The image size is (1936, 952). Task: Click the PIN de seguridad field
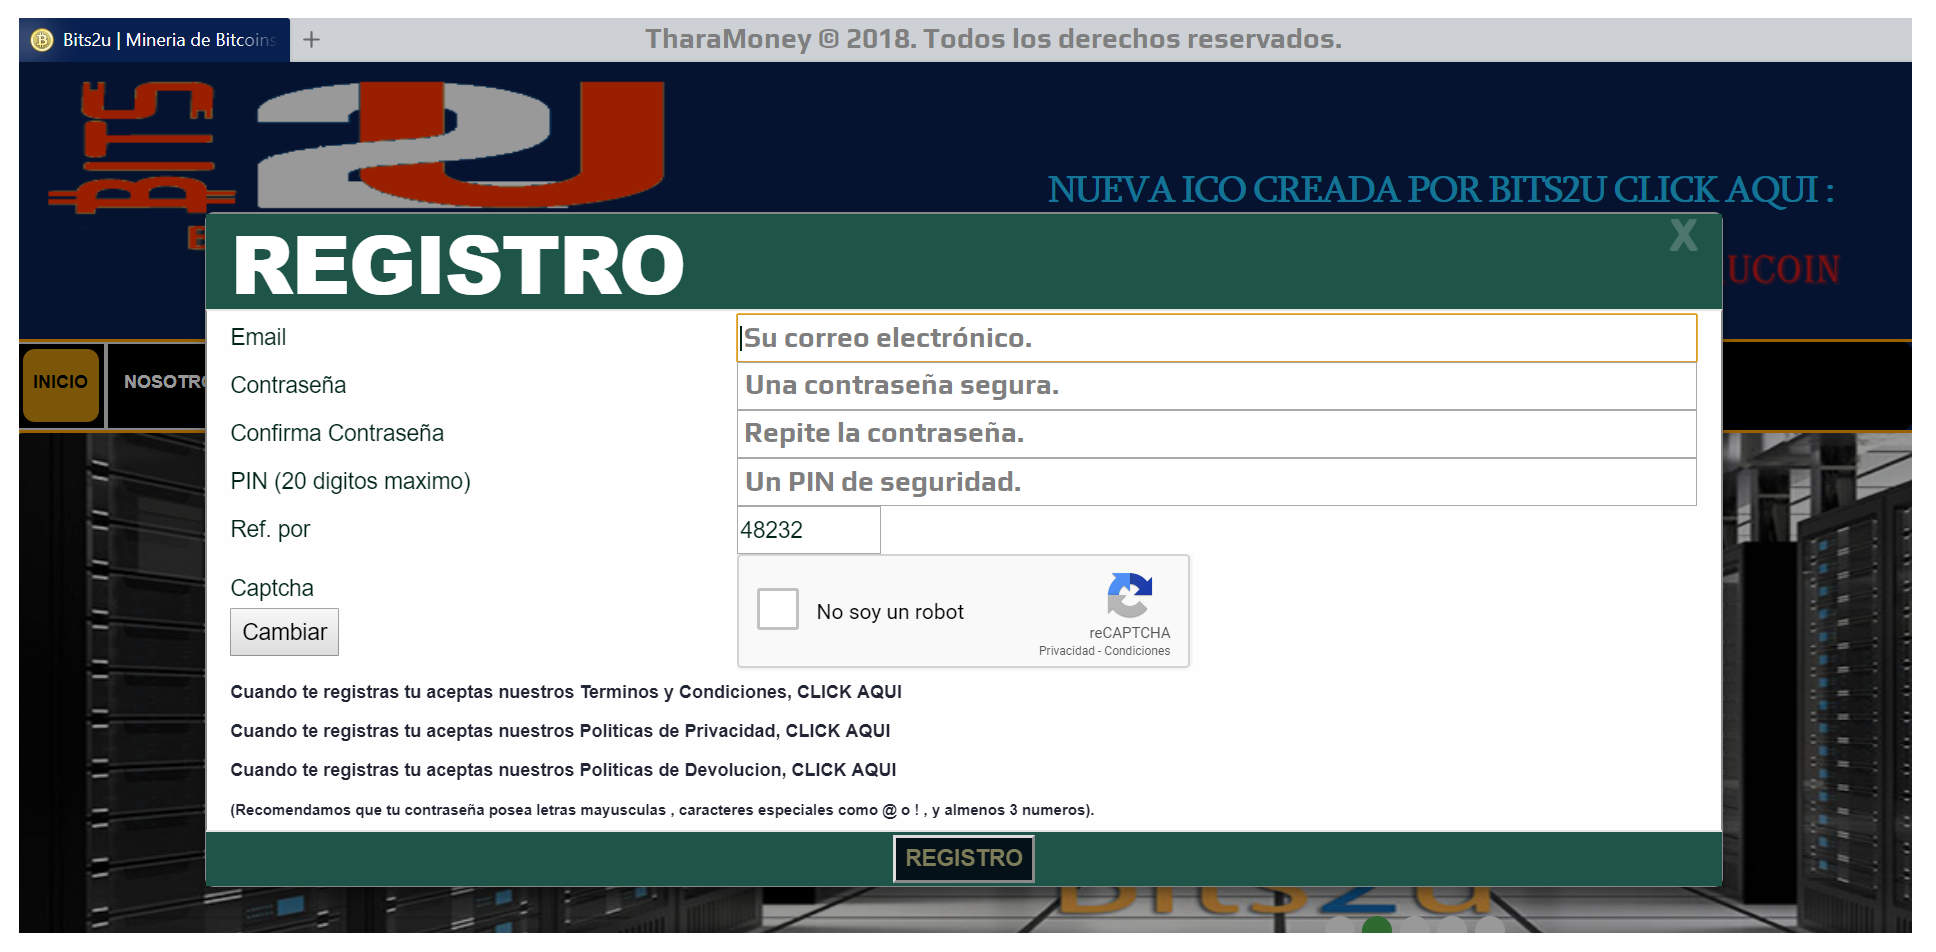1216,482
